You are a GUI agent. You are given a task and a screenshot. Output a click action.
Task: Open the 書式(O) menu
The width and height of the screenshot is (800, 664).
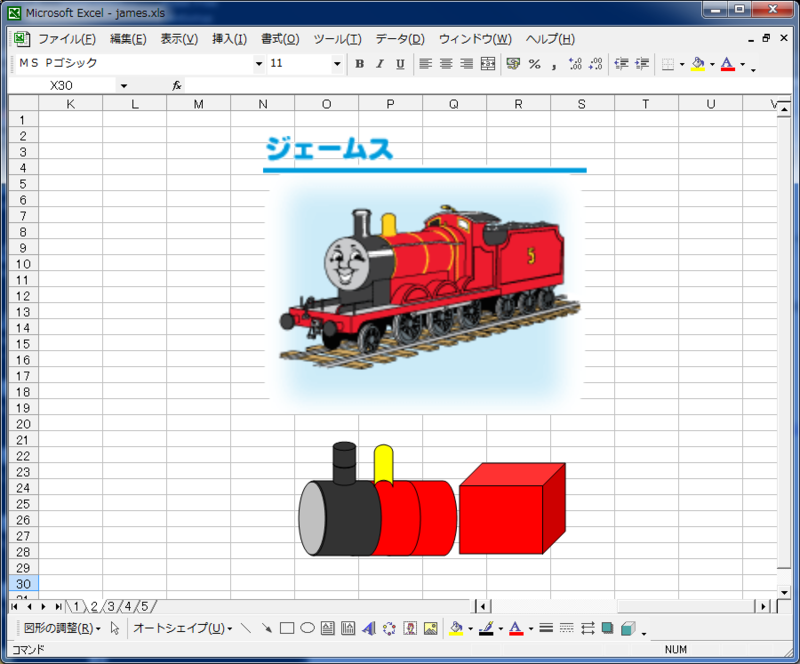coord(280,39)
